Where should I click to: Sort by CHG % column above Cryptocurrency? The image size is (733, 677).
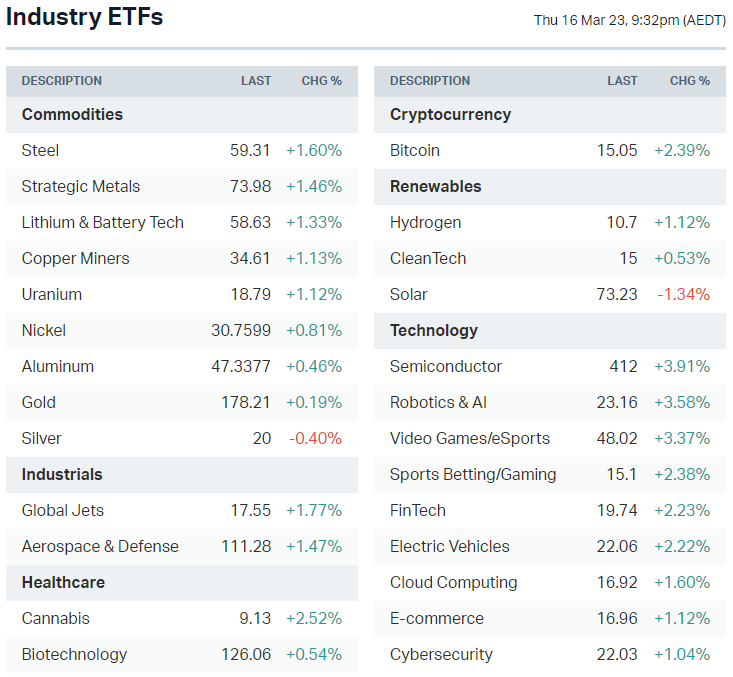pyautogui.click(x=690, y=81)
